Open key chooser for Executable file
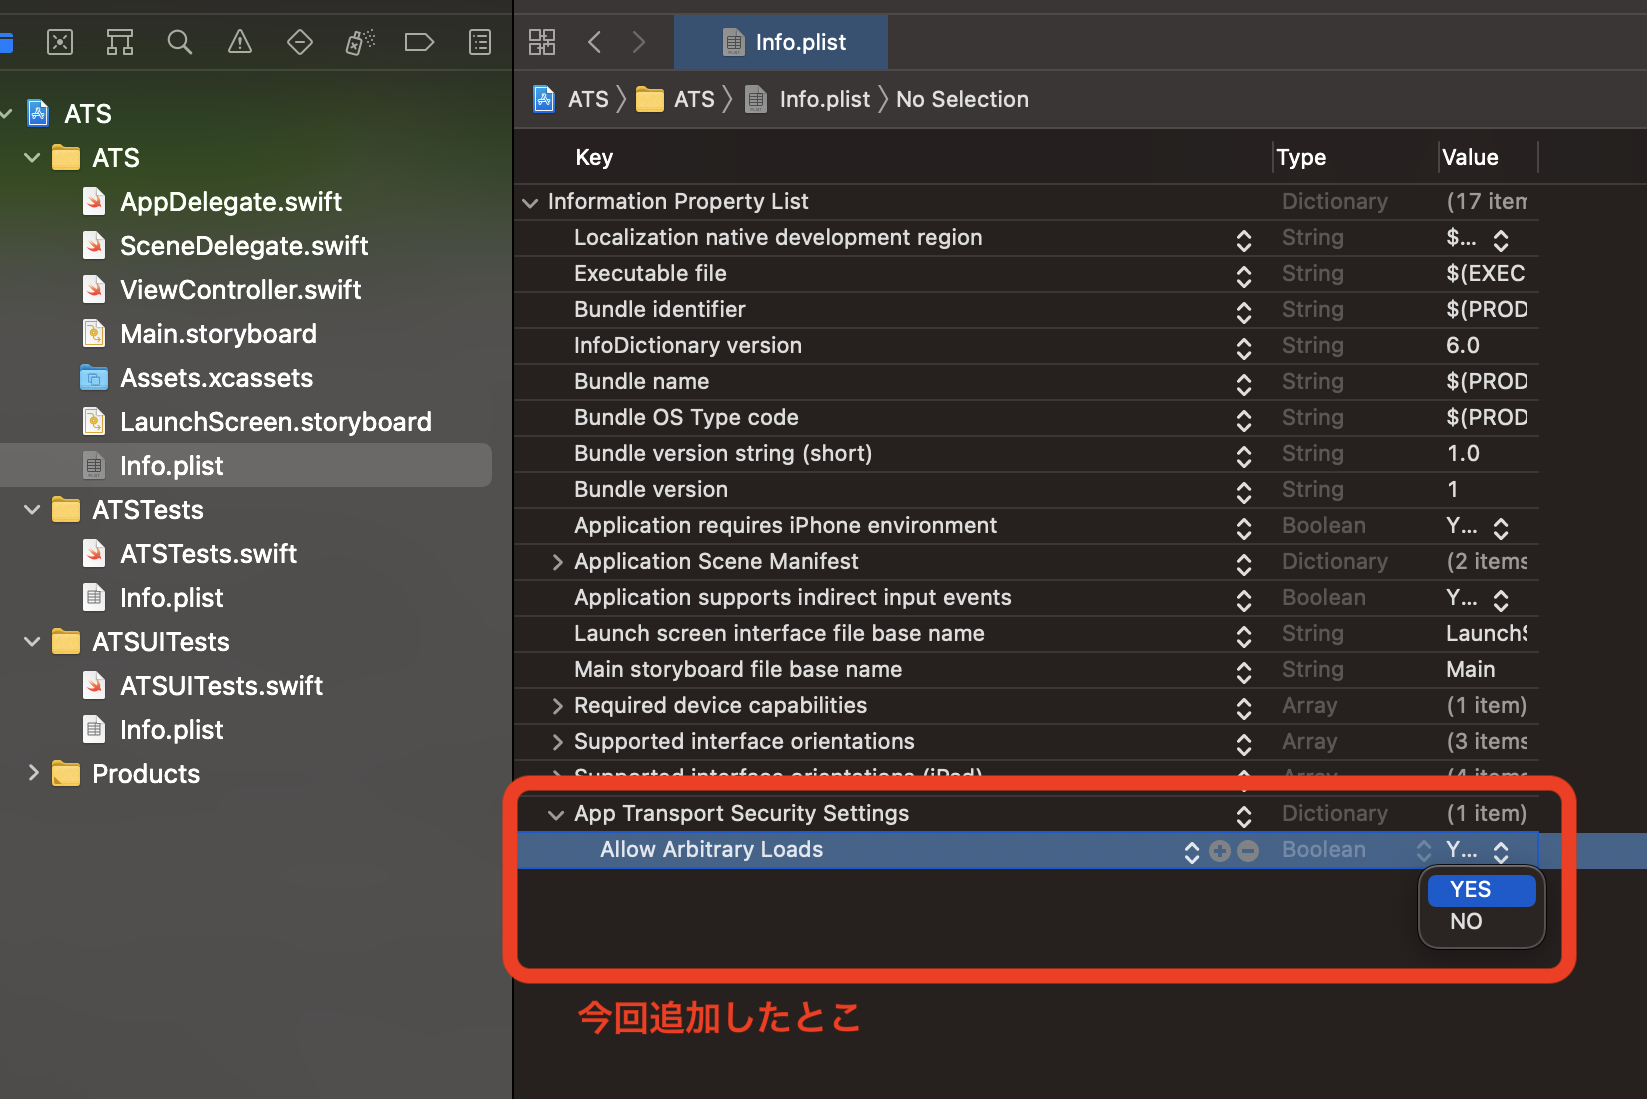The height and width of the screenshot is (1099, 1647). (x=1244, y=276)
